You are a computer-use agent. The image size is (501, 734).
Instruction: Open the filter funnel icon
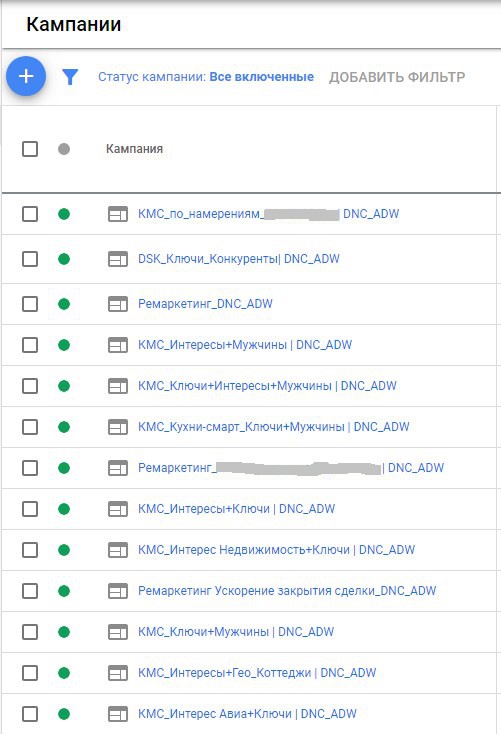point(70,77)
